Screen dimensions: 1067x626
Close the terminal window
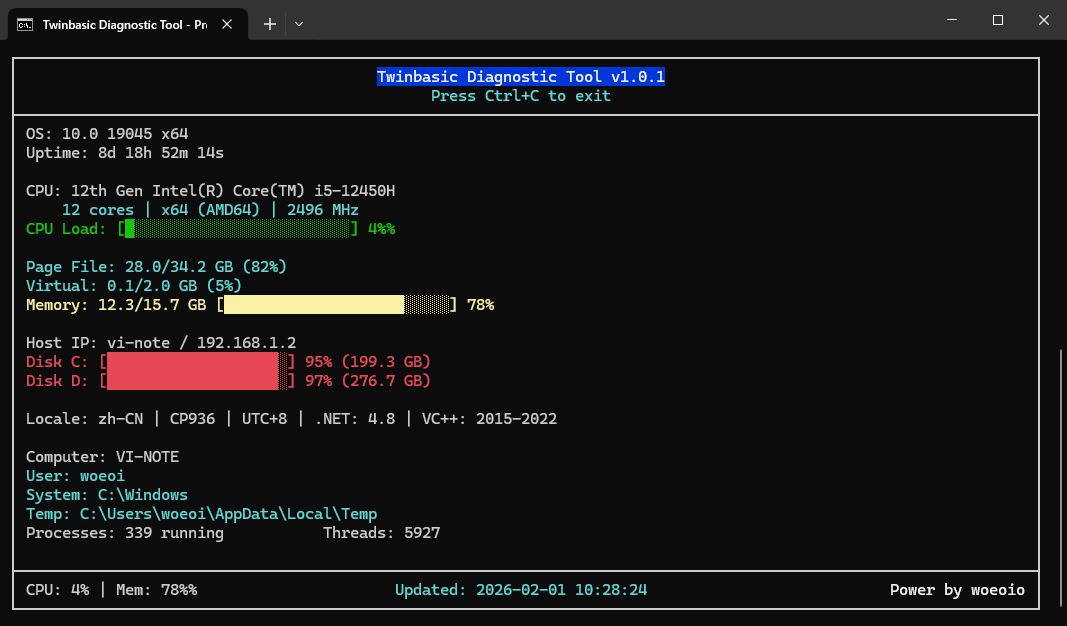point(1043,20)
